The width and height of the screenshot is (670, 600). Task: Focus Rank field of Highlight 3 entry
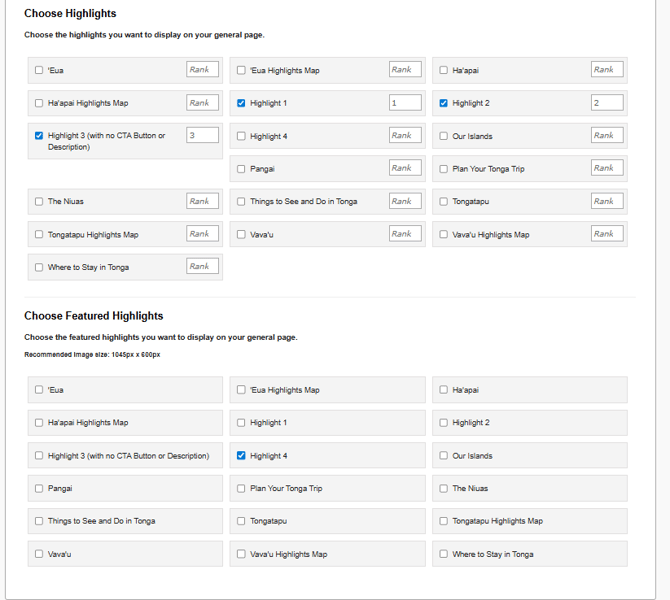202,136
